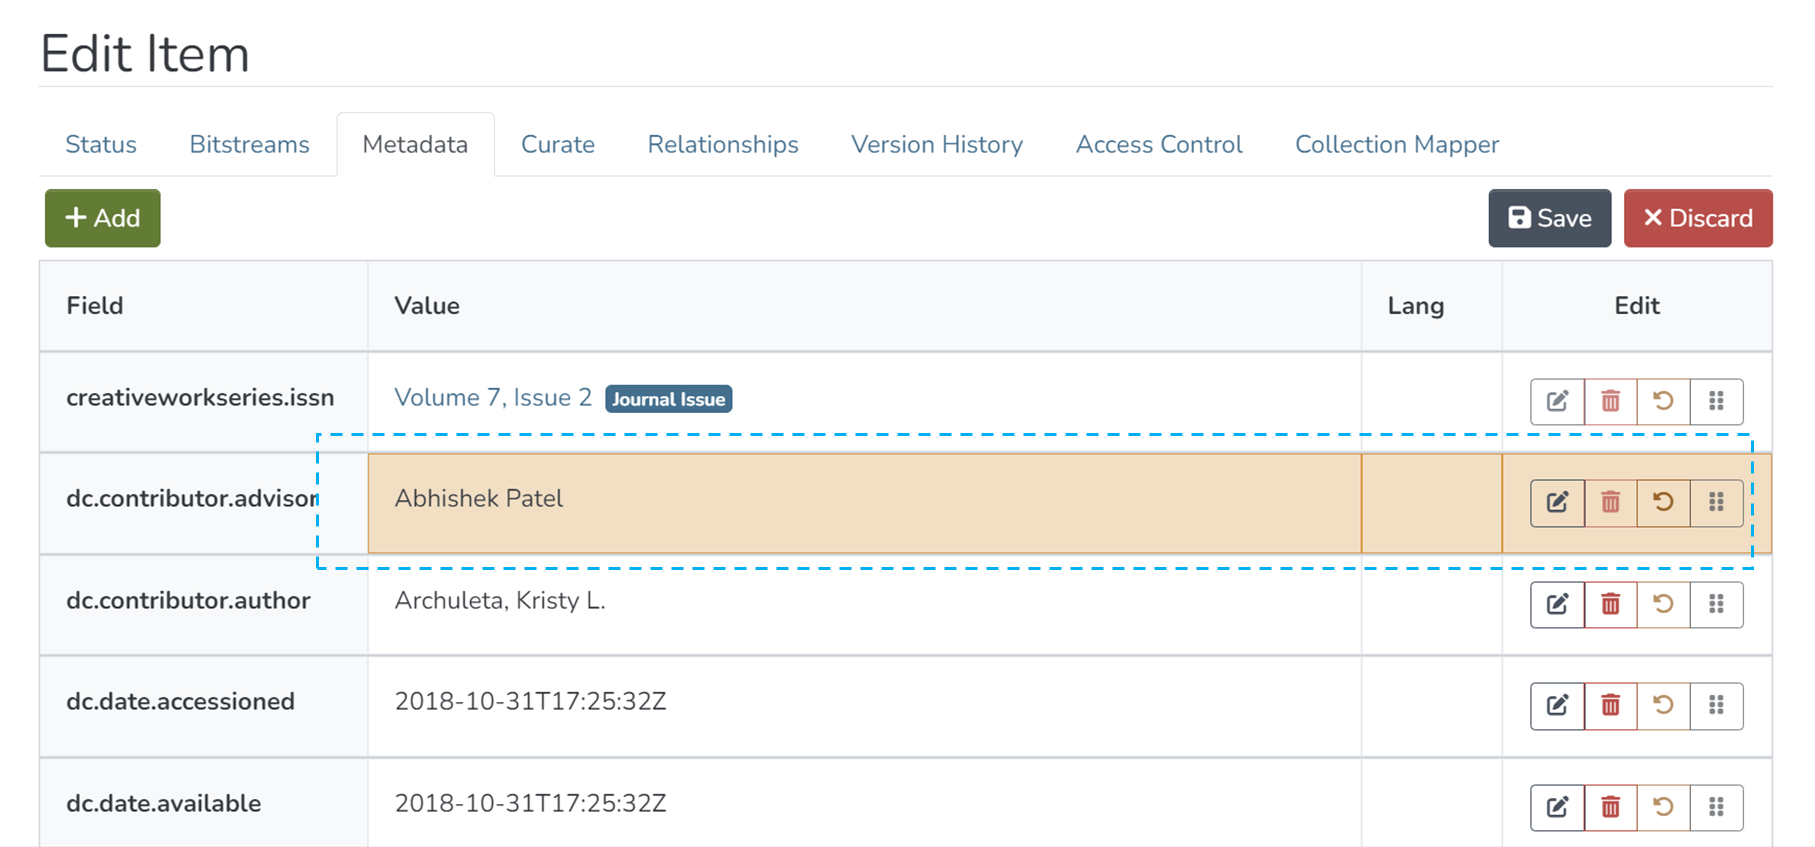Edit the Abhishek Patel advisor value
Viewport: 1815px width, 847px height.
click(1557, 502)
